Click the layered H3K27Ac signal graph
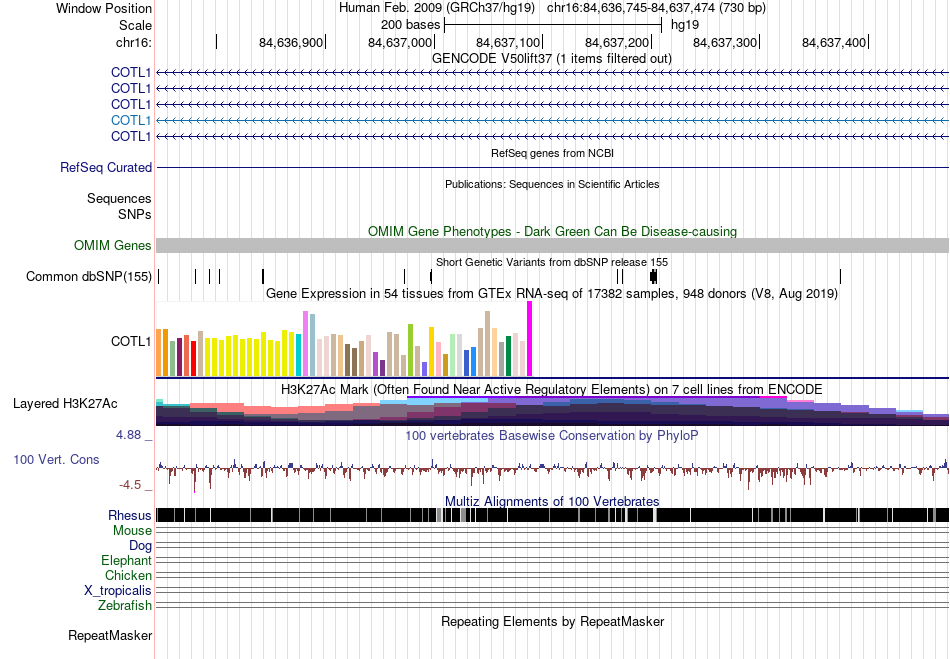This screenshot has width=950, height=659. 553,411
